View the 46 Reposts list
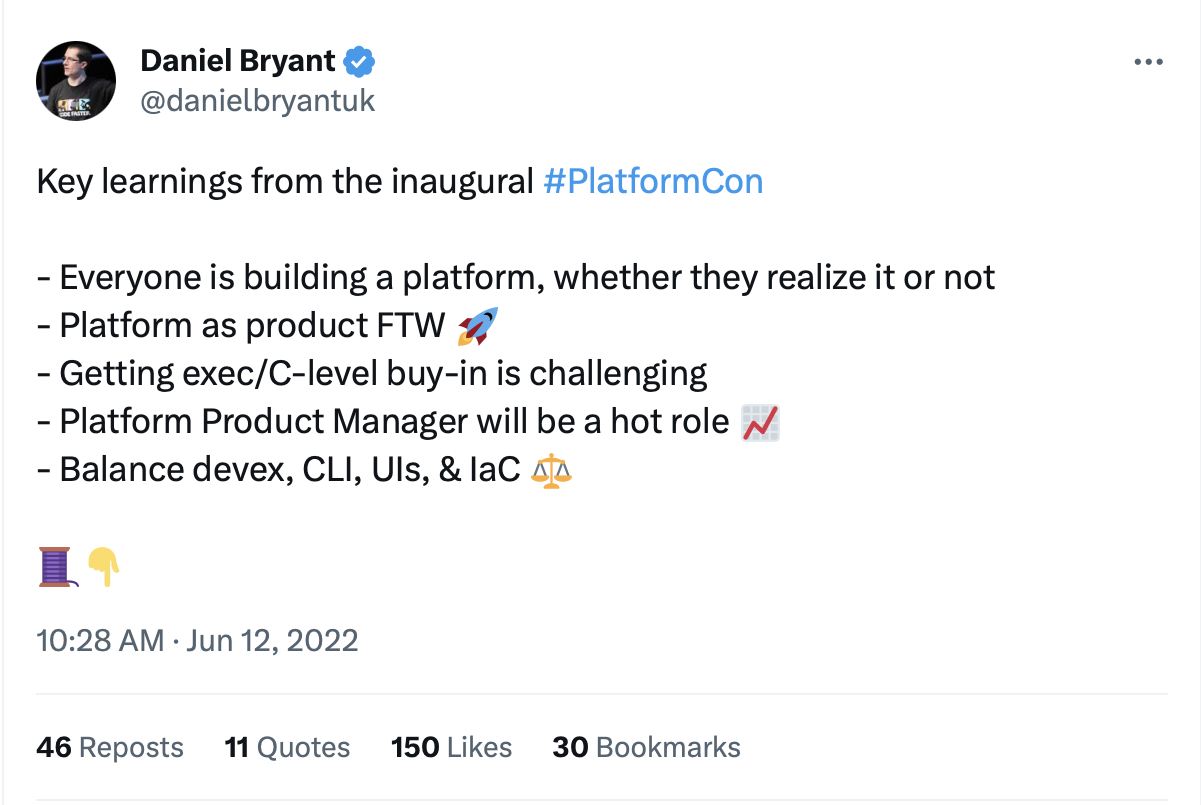This screenshot has width=1201, height=805. (110, 746)
